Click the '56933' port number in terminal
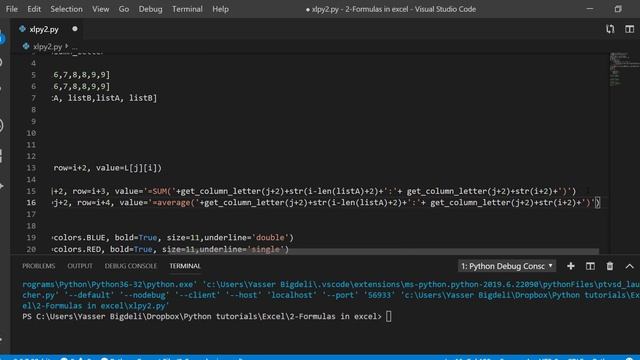This screenshot has width=640, height=360. click(x=379, y=295)
